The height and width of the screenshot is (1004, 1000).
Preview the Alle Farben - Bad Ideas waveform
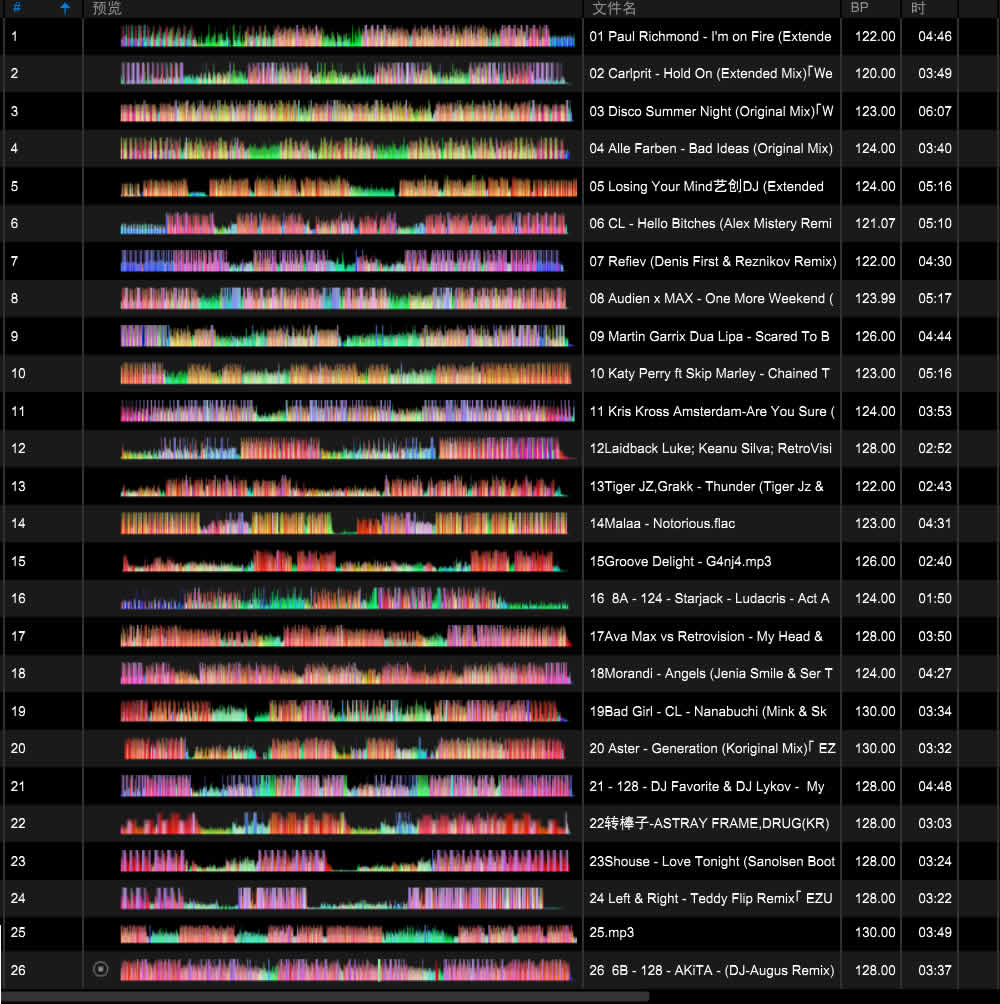345,148
